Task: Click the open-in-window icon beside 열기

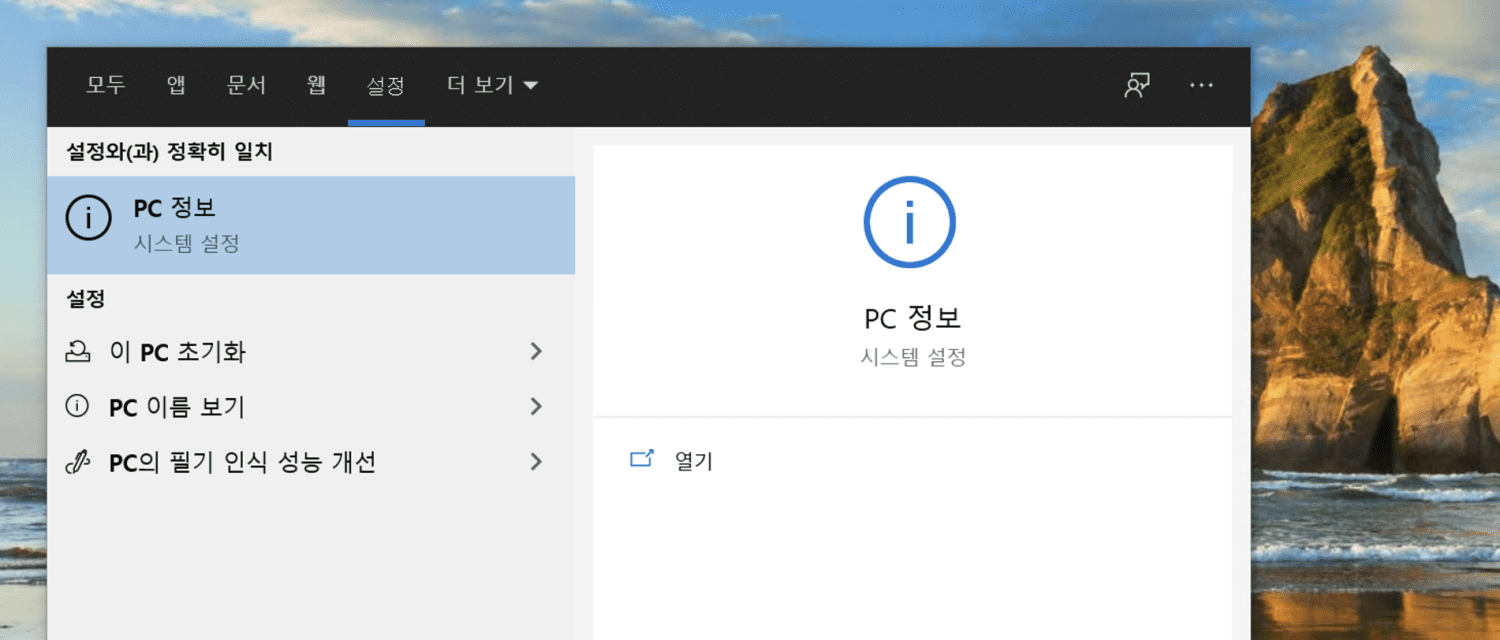Action: (641, 459)
